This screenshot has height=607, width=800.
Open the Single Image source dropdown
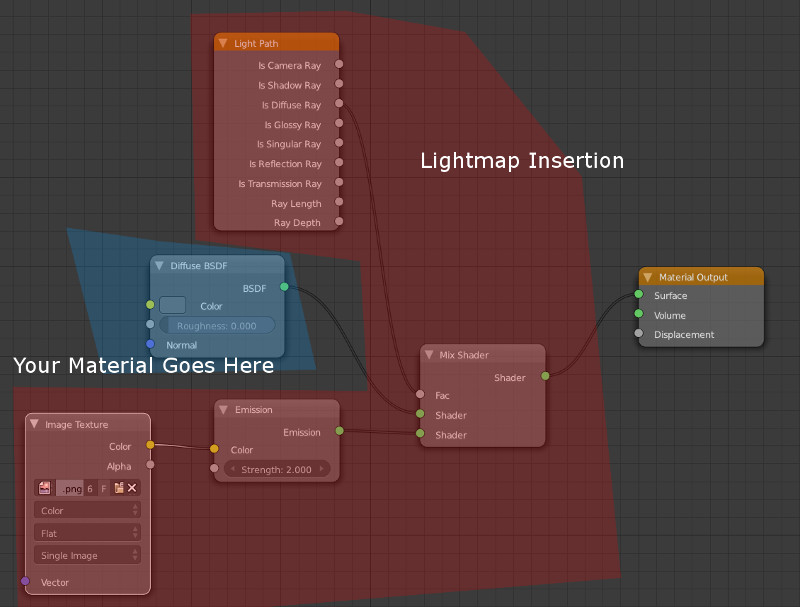point(87,555)
